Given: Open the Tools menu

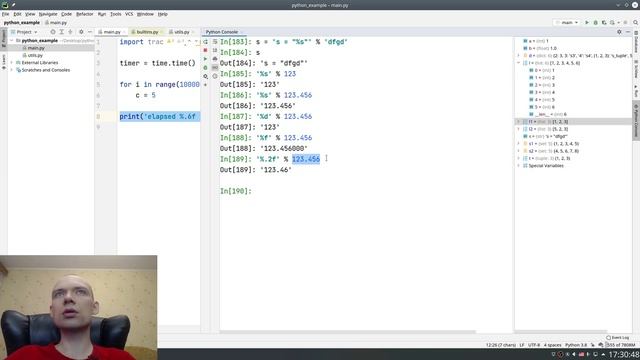Looking at the screenshot, I should click(x=116, y=14).
